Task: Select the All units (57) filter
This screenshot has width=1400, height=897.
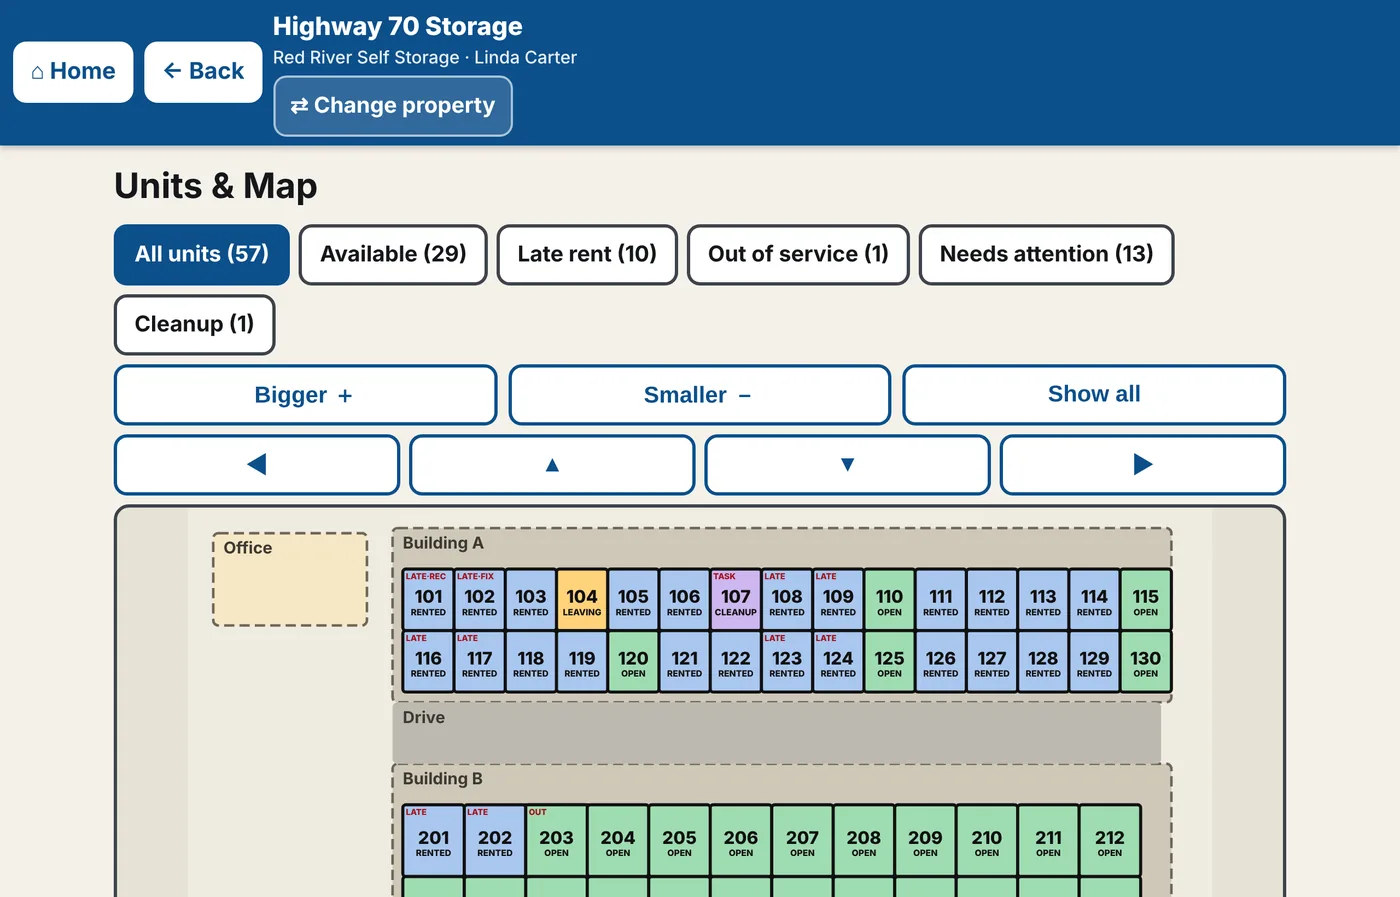Action: click(202, 254)
